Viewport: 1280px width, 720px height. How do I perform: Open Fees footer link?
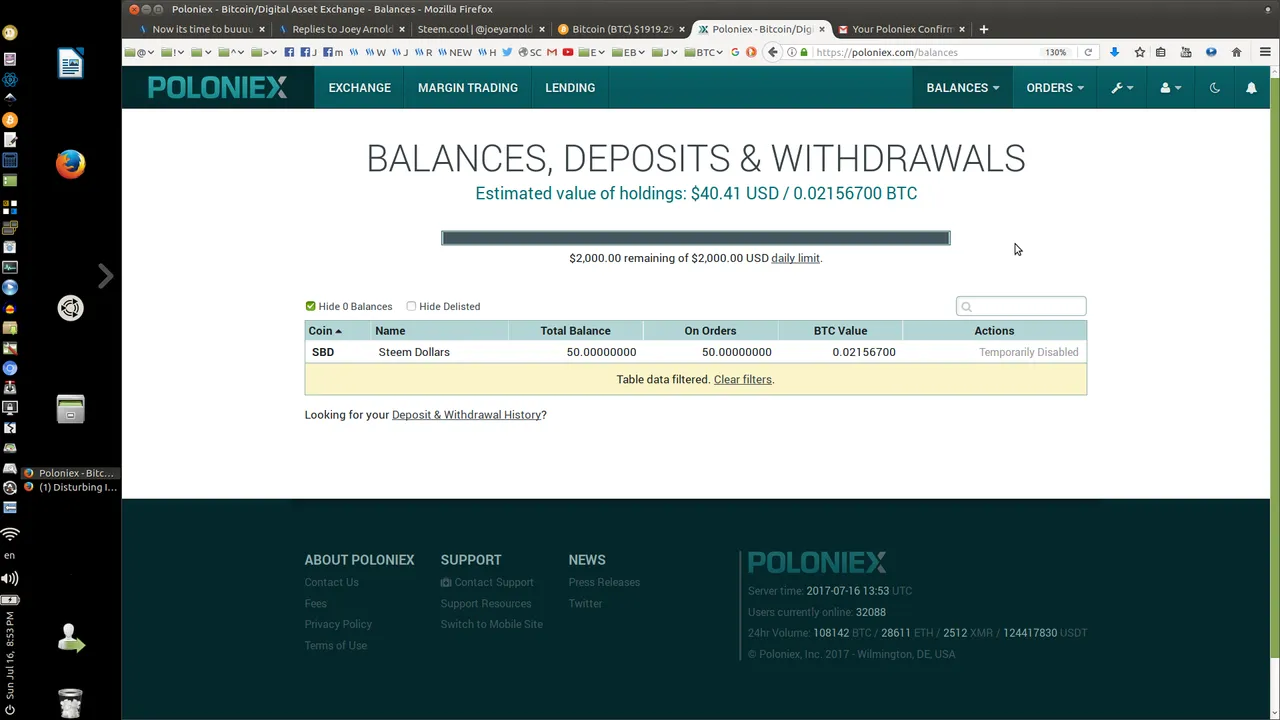point(315,603)
